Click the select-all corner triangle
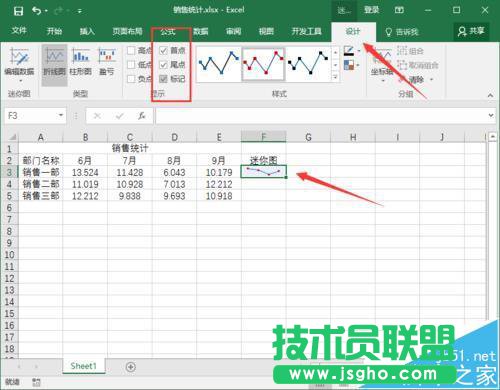This screenshot has width=500, height=390. point(12,137)
